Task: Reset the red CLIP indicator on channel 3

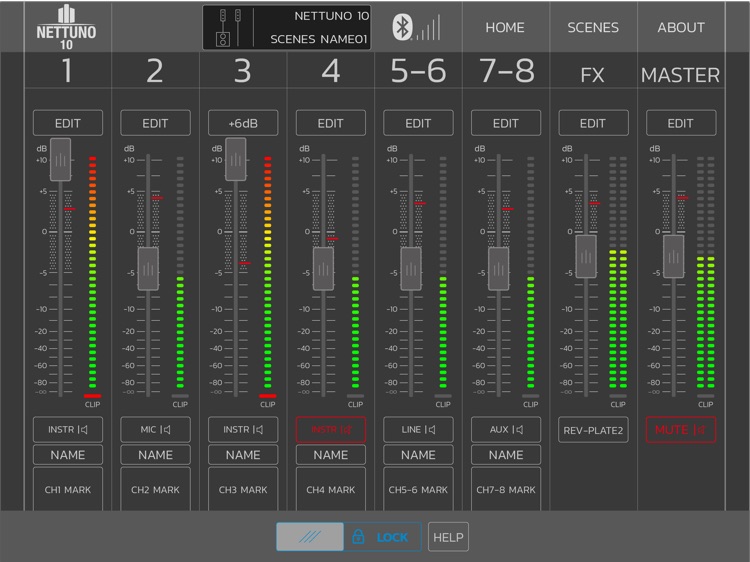Action: [267, 396]
